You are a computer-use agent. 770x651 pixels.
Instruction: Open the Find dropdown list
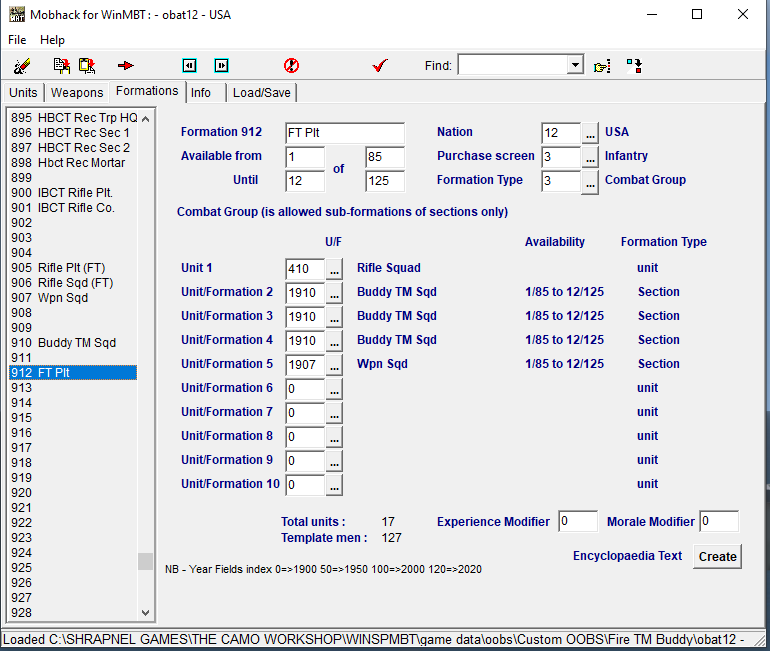[x=574, y=66]
